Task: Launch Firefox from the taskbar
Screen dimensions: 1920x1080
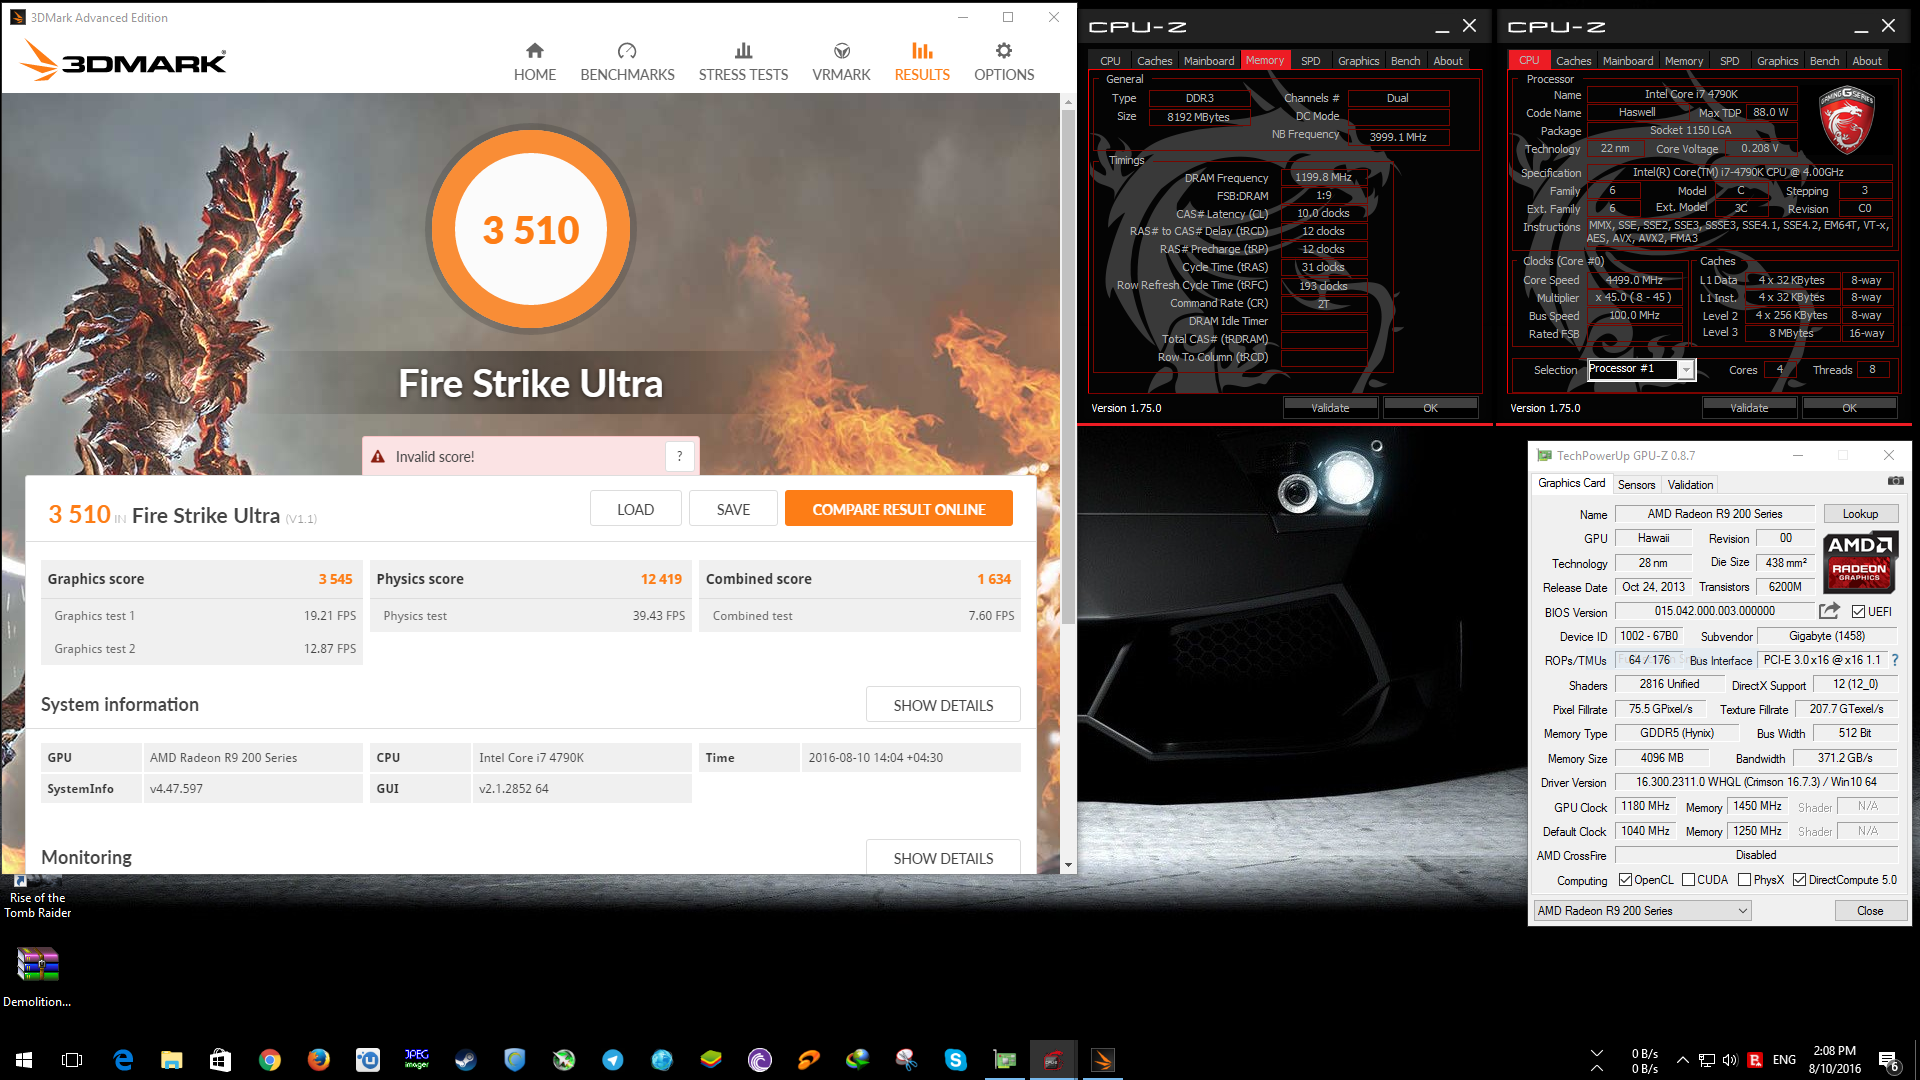Action: click(x=319, y=1060)
